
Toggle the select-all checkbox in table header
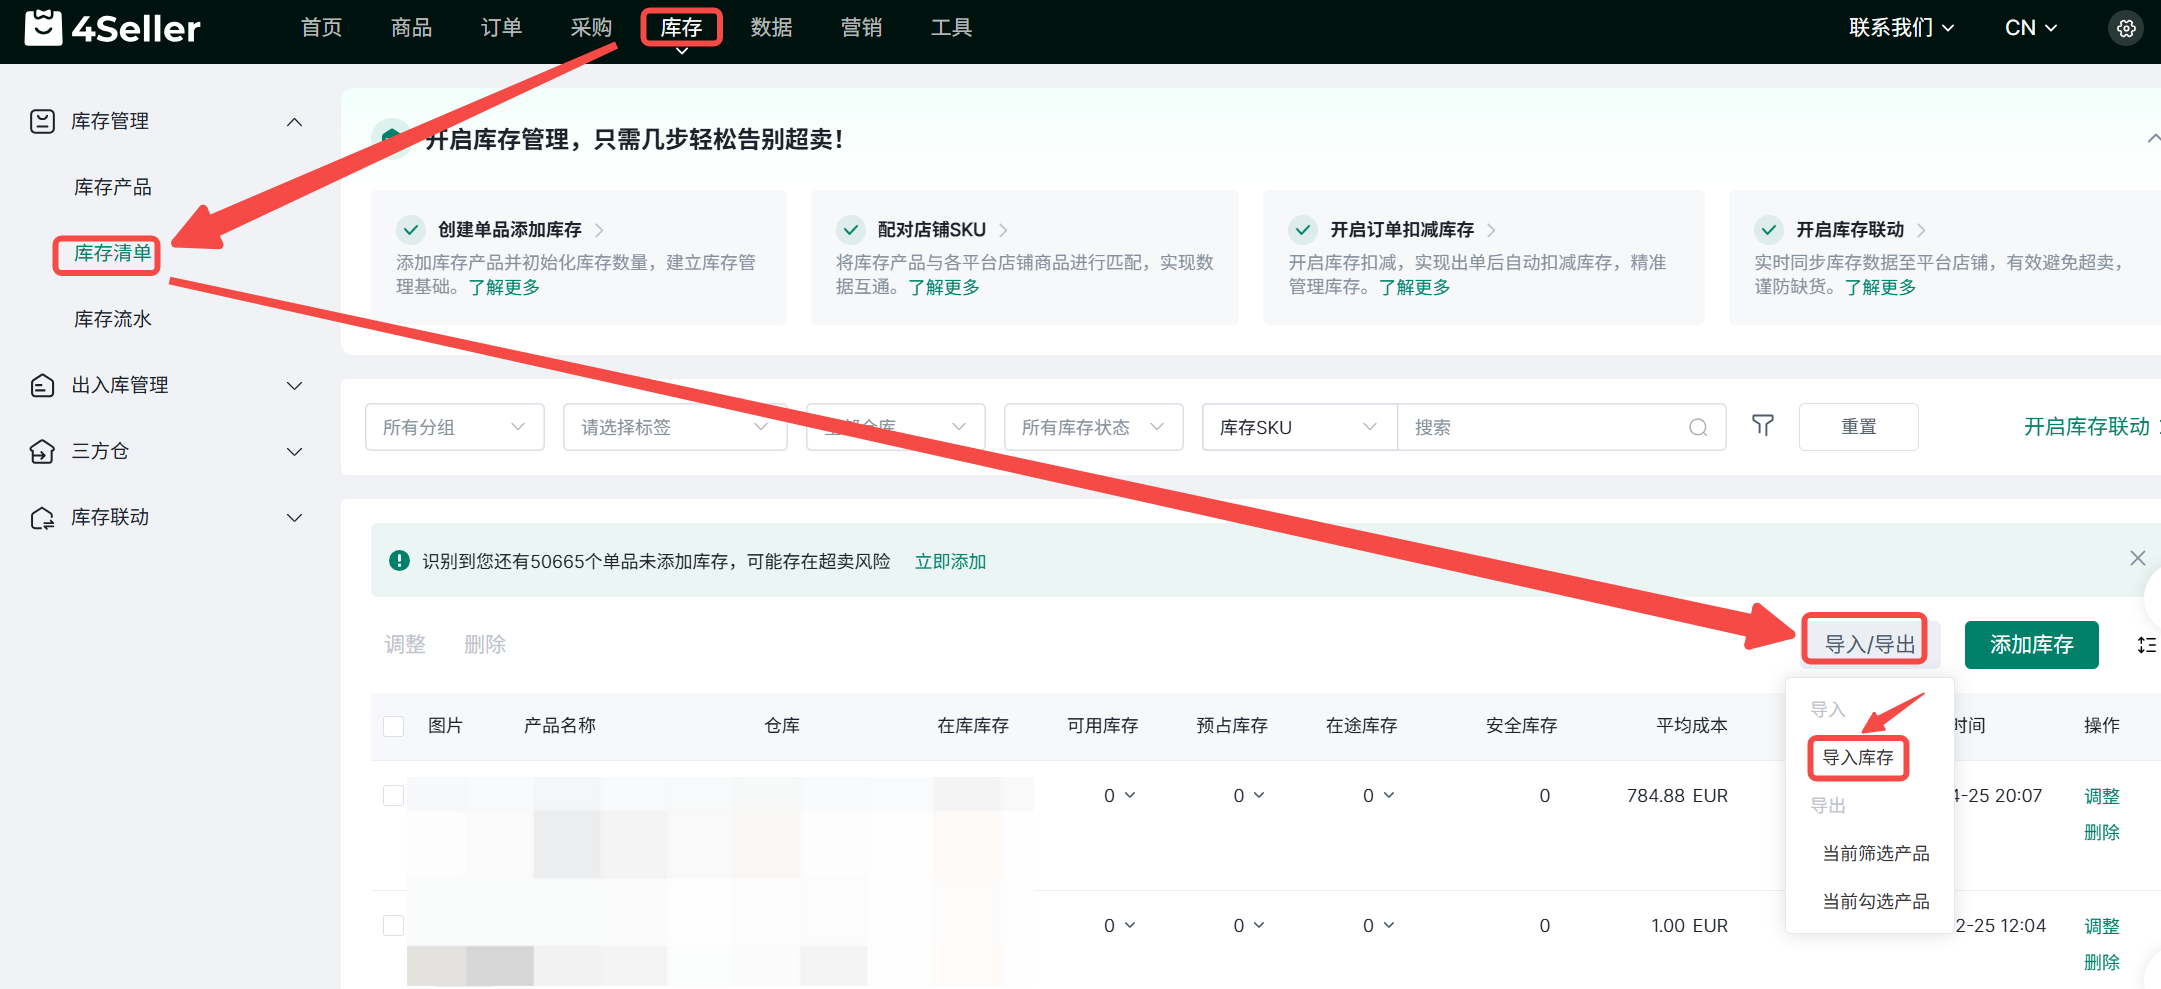coord(394,726)
